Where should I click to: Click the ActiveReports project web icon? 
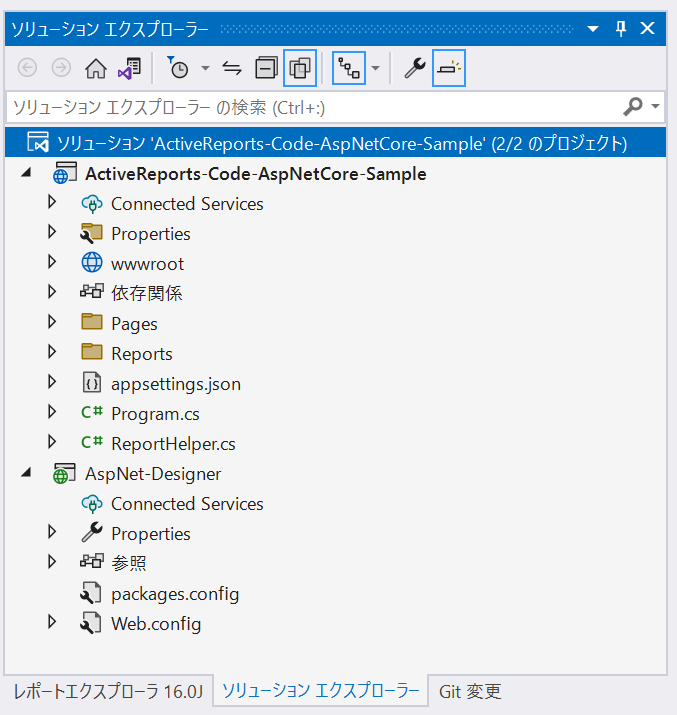(x=64, y=173)
